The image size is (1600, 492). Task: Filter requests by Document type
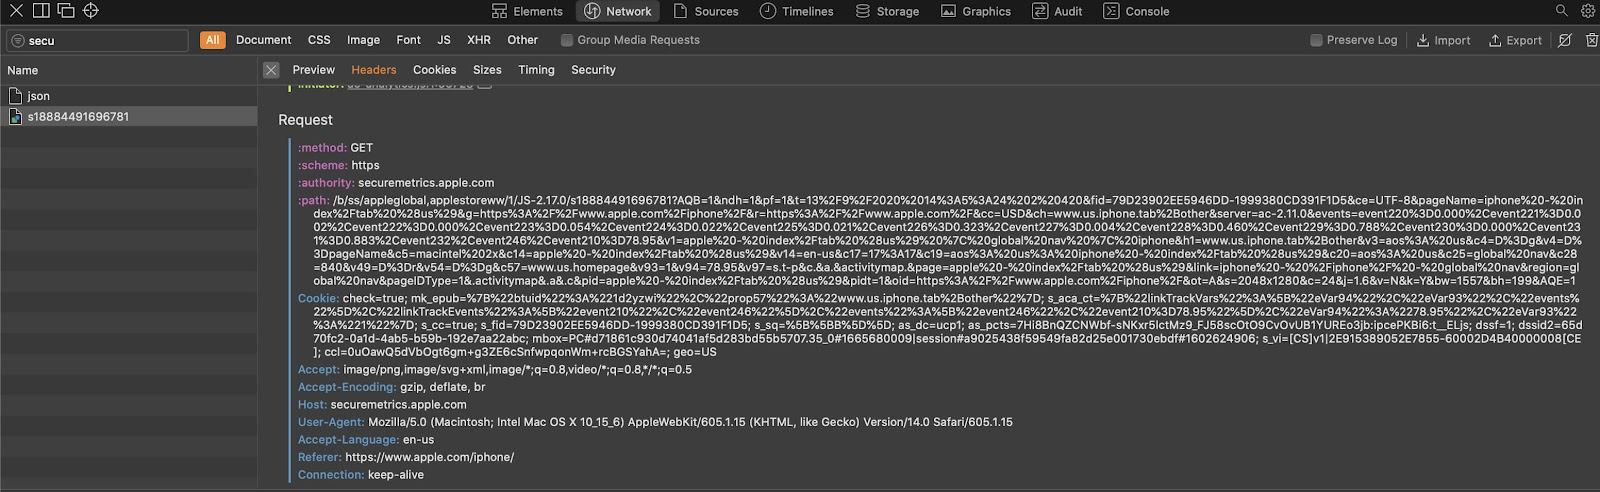263,40
